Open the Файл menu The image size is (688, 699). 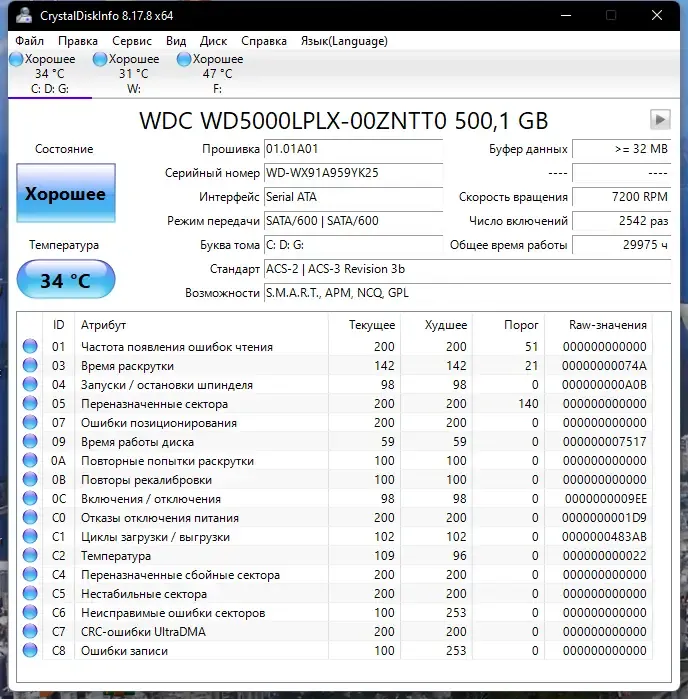click(29, 41)
